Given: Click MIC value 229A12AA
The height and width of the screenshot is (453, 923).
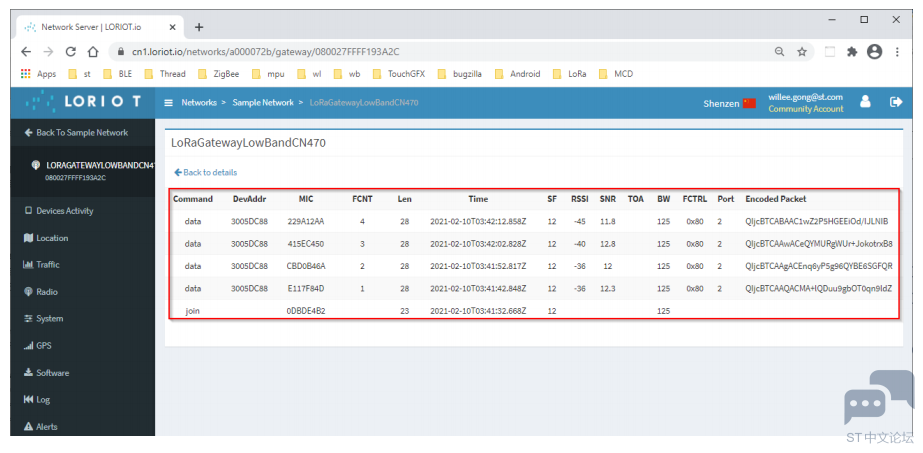Looking at the screenshot, I should pyautogui.click(x=306, y=221).
